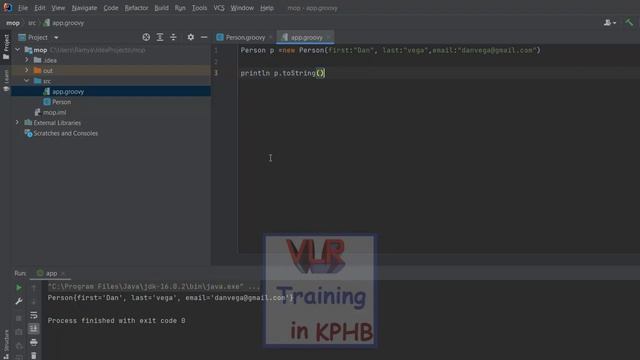Click the build hammer icon
The width and height of the screenshot is (640, 360).
tap(629, 23)
